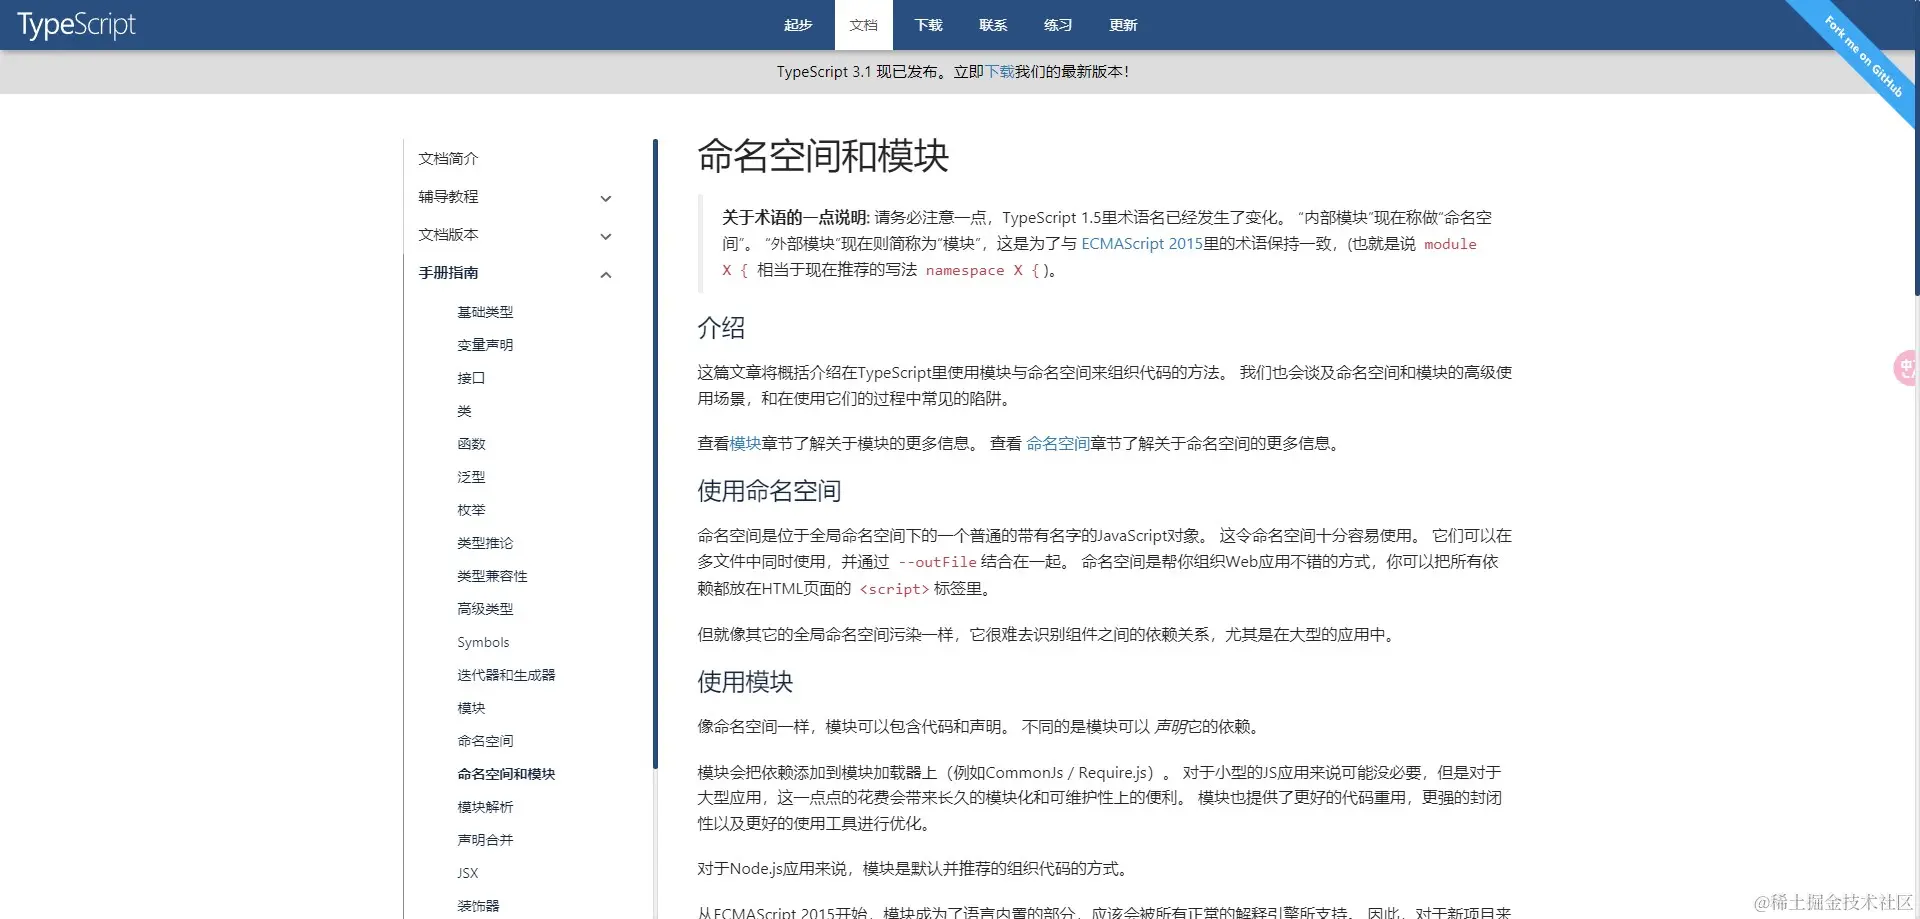
Task: Go to the 下载 nav tab
Action: [x=928, y=25]
